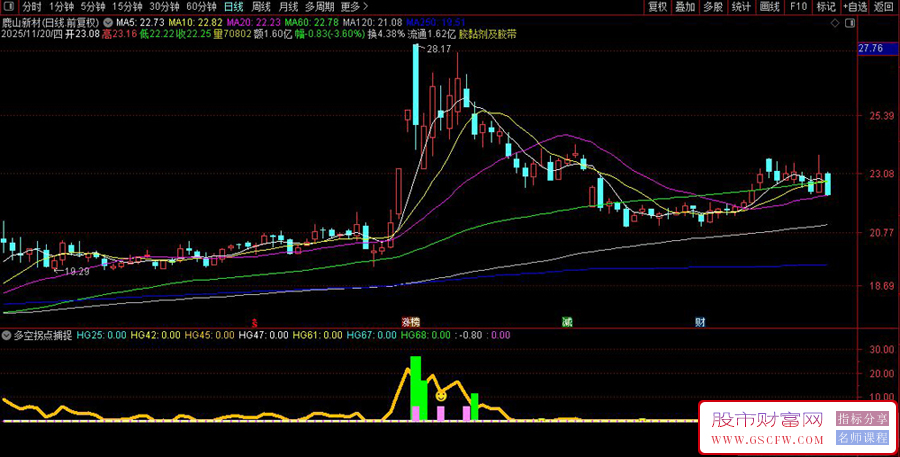900x457 pixels.
Task: Toggle 复权 price adjustment
Action: click(657, 6)
